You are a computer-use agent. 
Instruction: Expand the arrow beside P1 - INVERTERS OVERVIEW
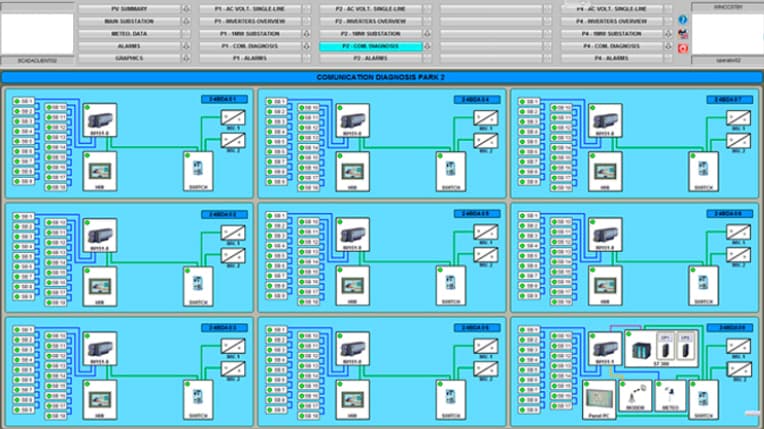click(x=308, y=21)
